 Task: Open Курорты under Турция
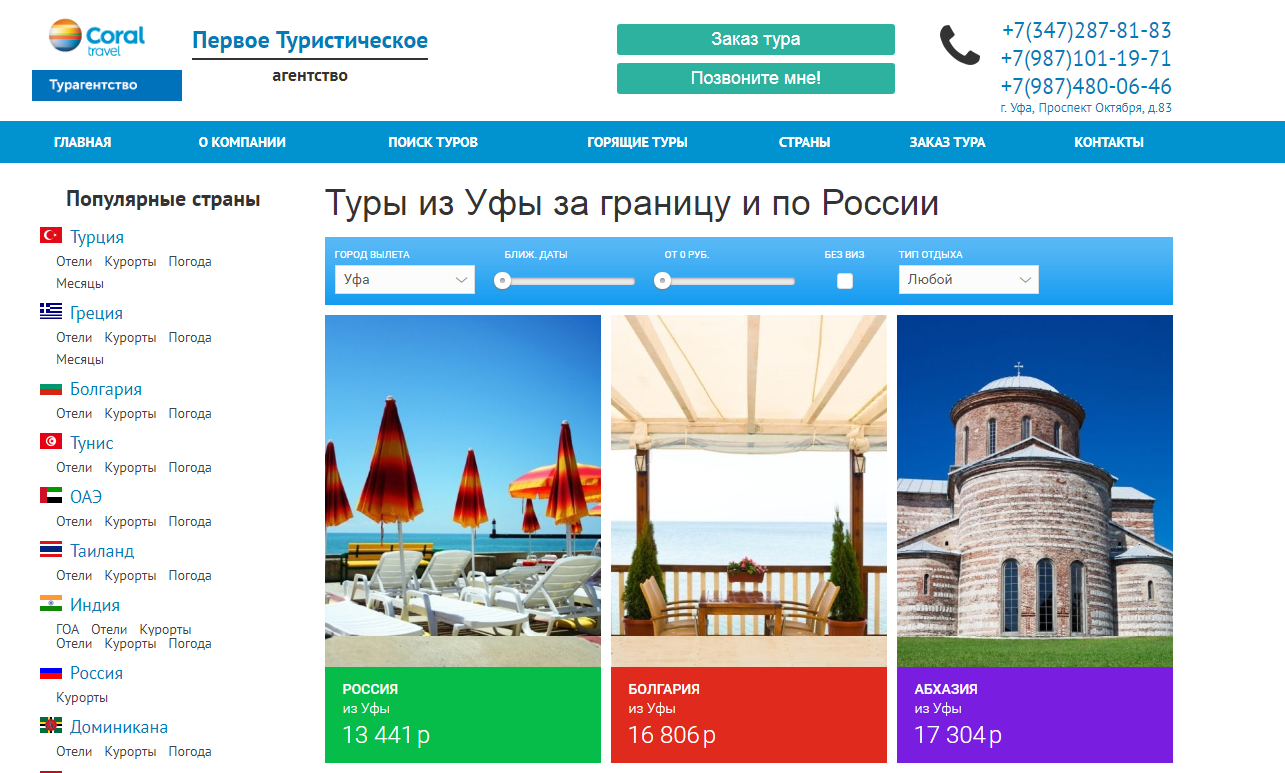point(130,261)
